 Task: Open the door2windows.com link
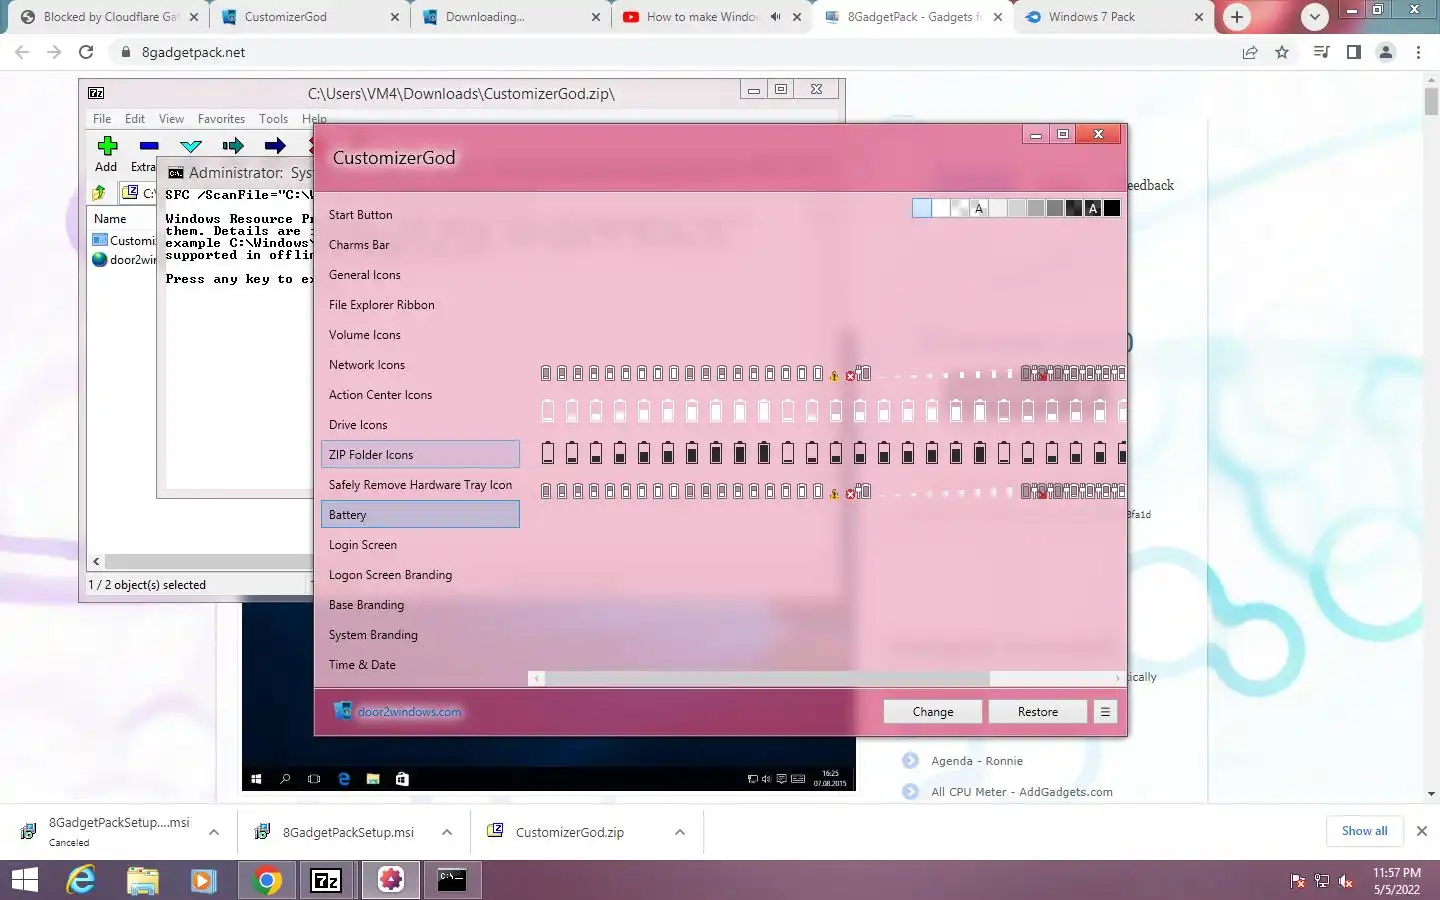coord(409,712)
